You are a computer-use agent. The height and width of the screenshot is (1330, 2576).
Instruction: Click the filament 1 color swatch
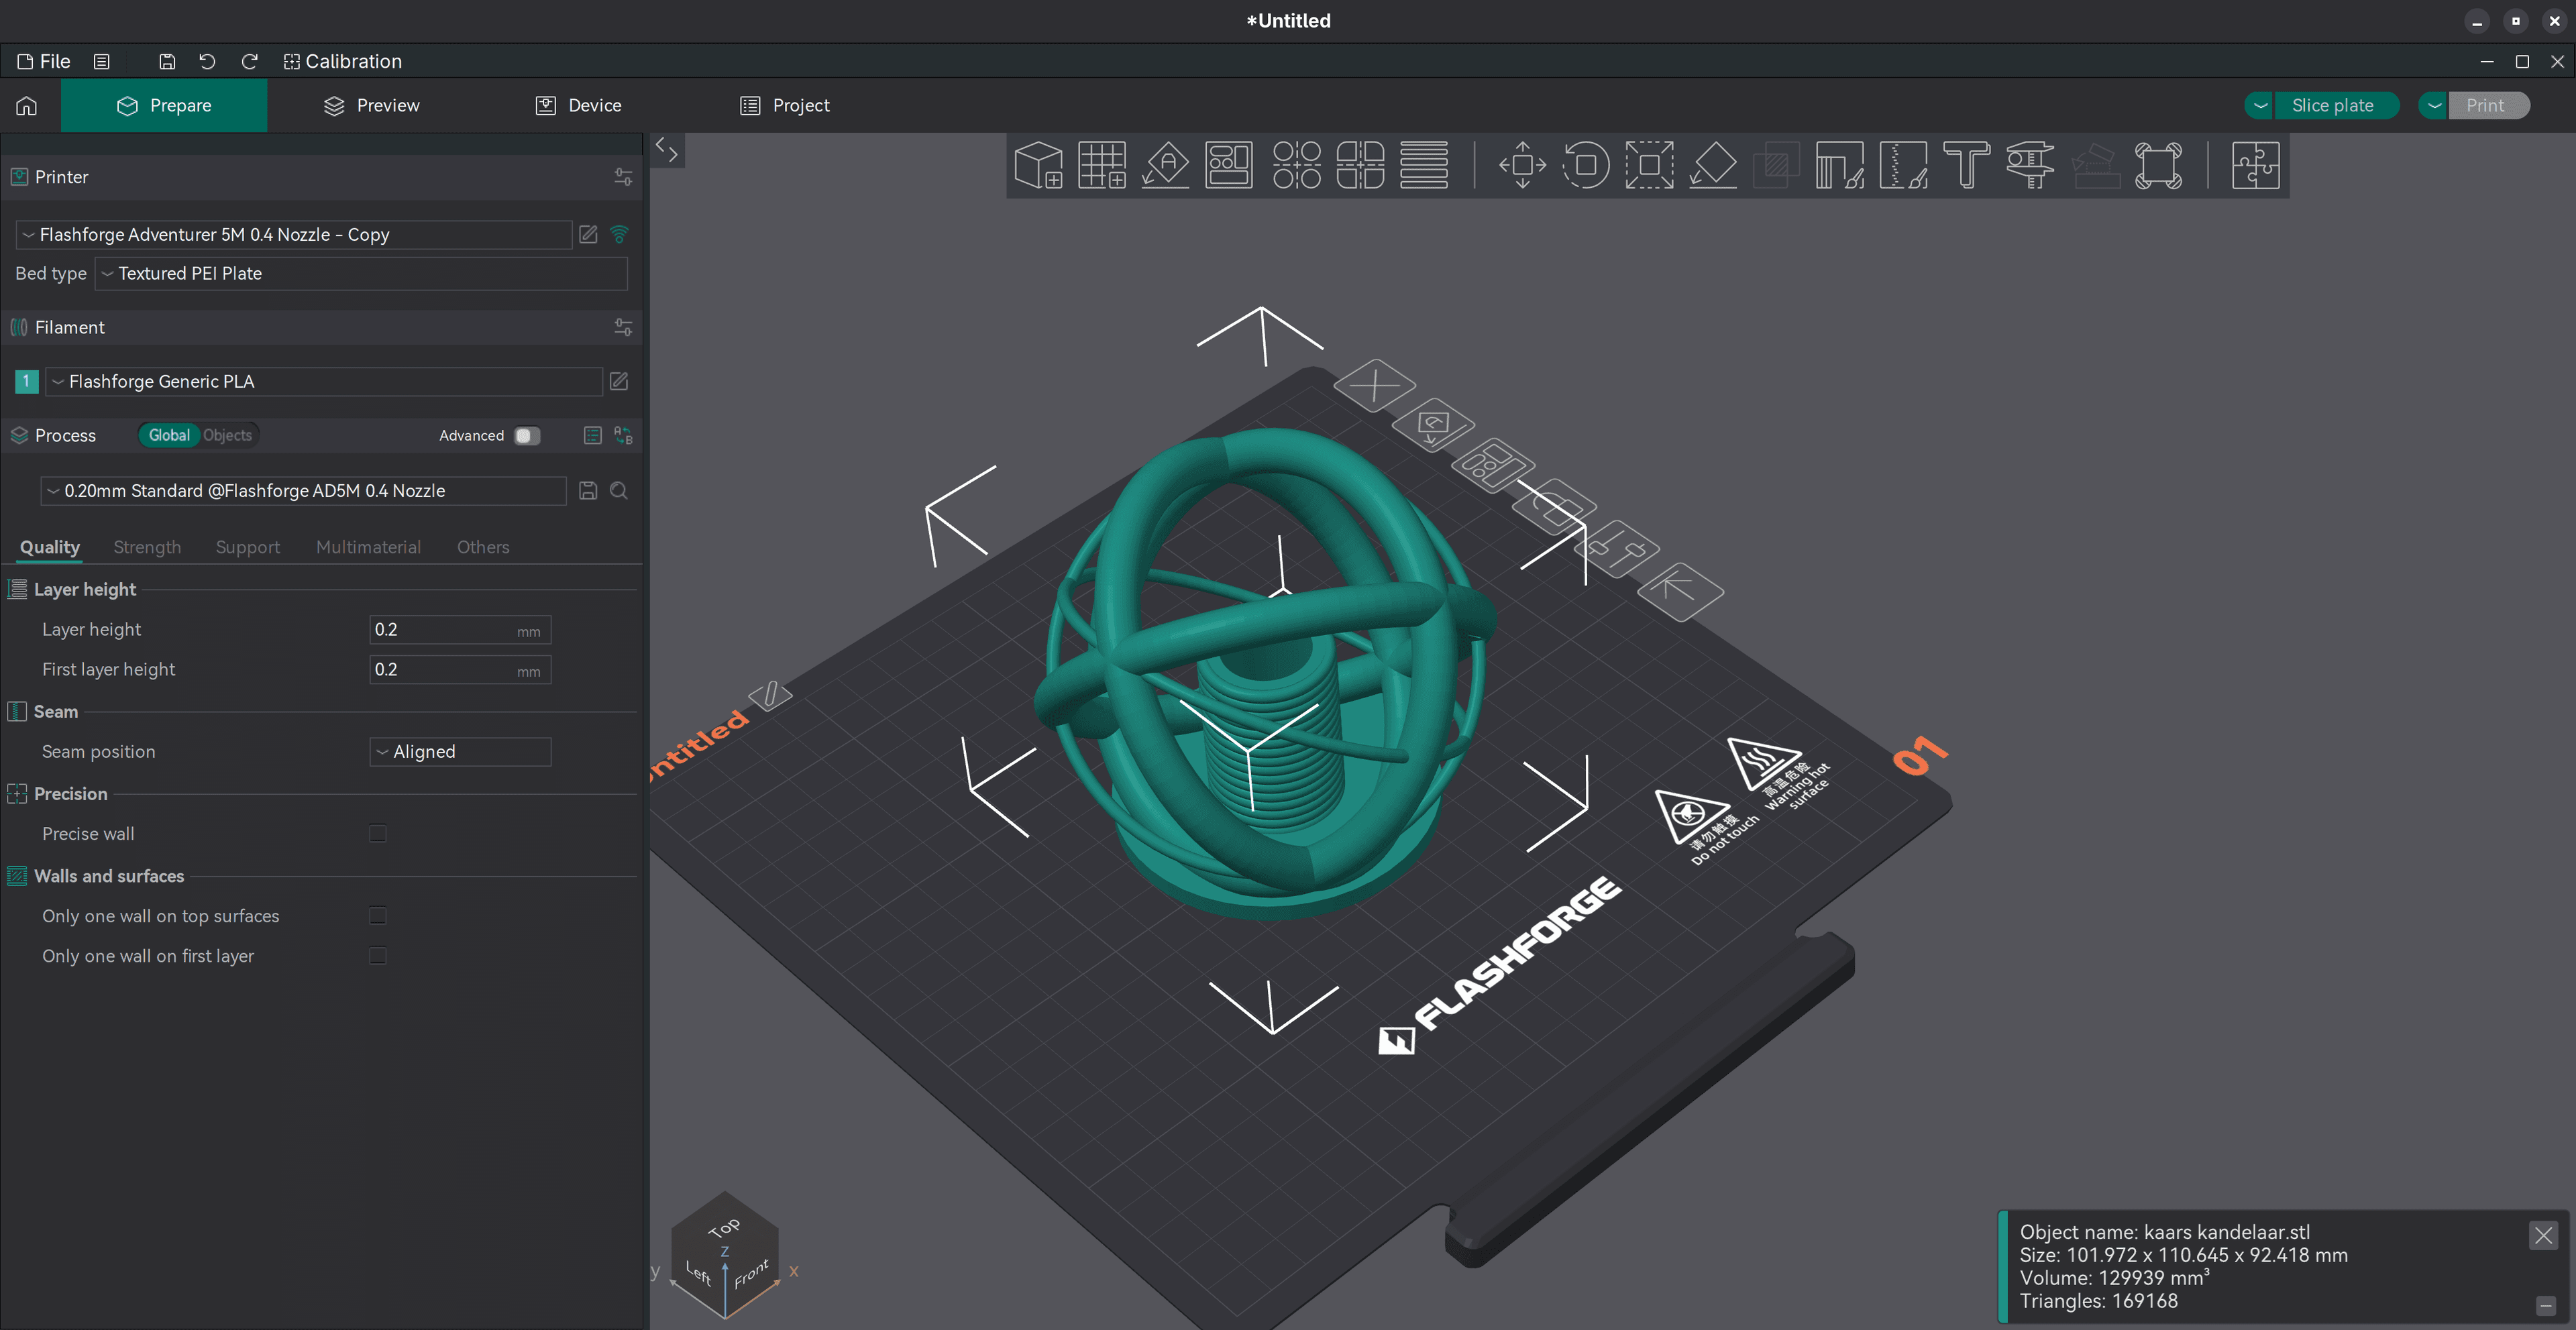coord(25,381)
